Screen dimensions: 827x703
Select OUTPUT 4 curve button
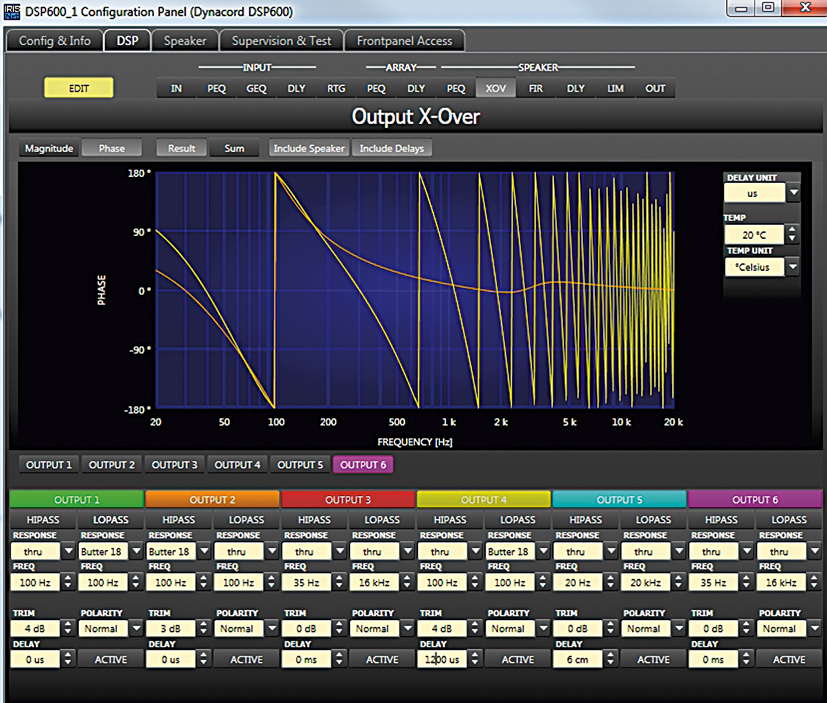pyautogui.click(x=237, y=465)
